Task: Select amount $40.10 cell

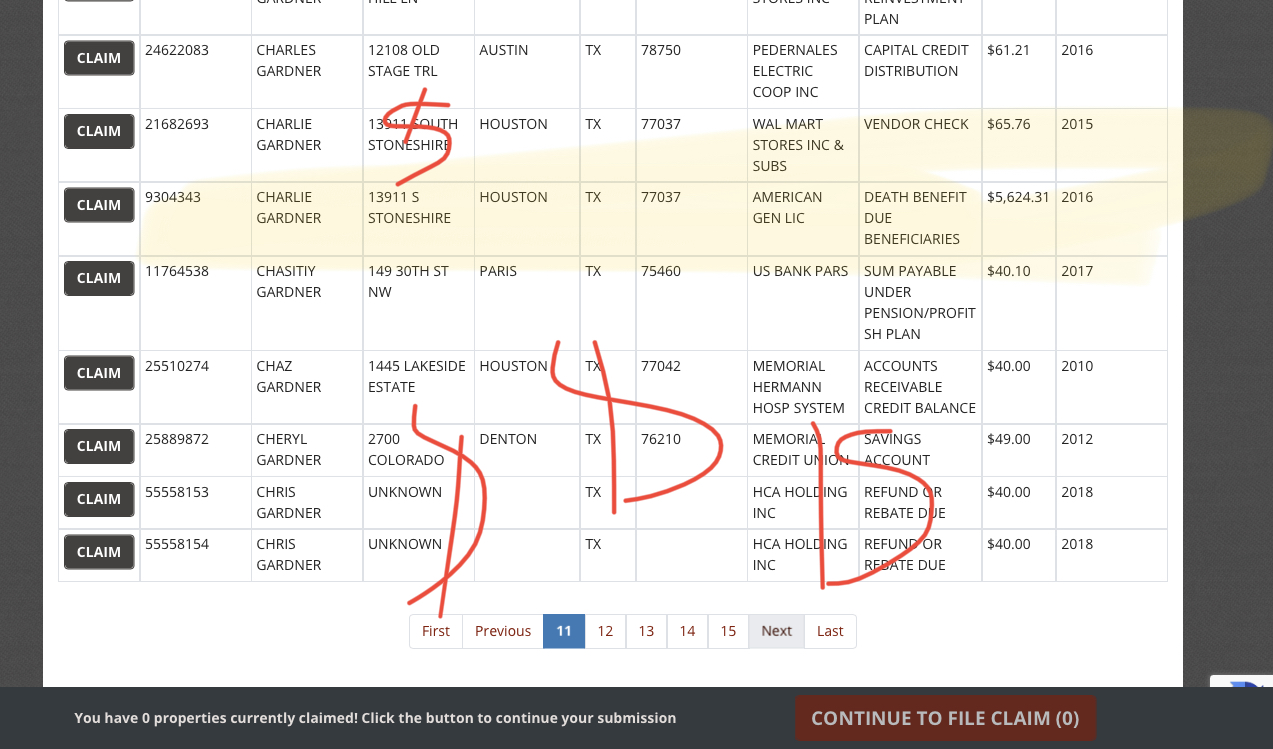Action: pos(1018,303)
